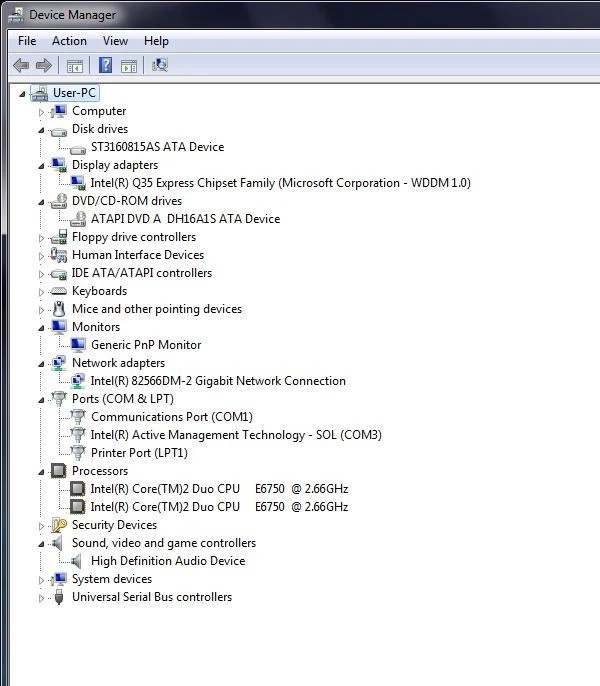The width and height of the screenshot is (600, 686).
Task: Click the ST3160815AS disk device icon
Action: [x=78, y=149]
